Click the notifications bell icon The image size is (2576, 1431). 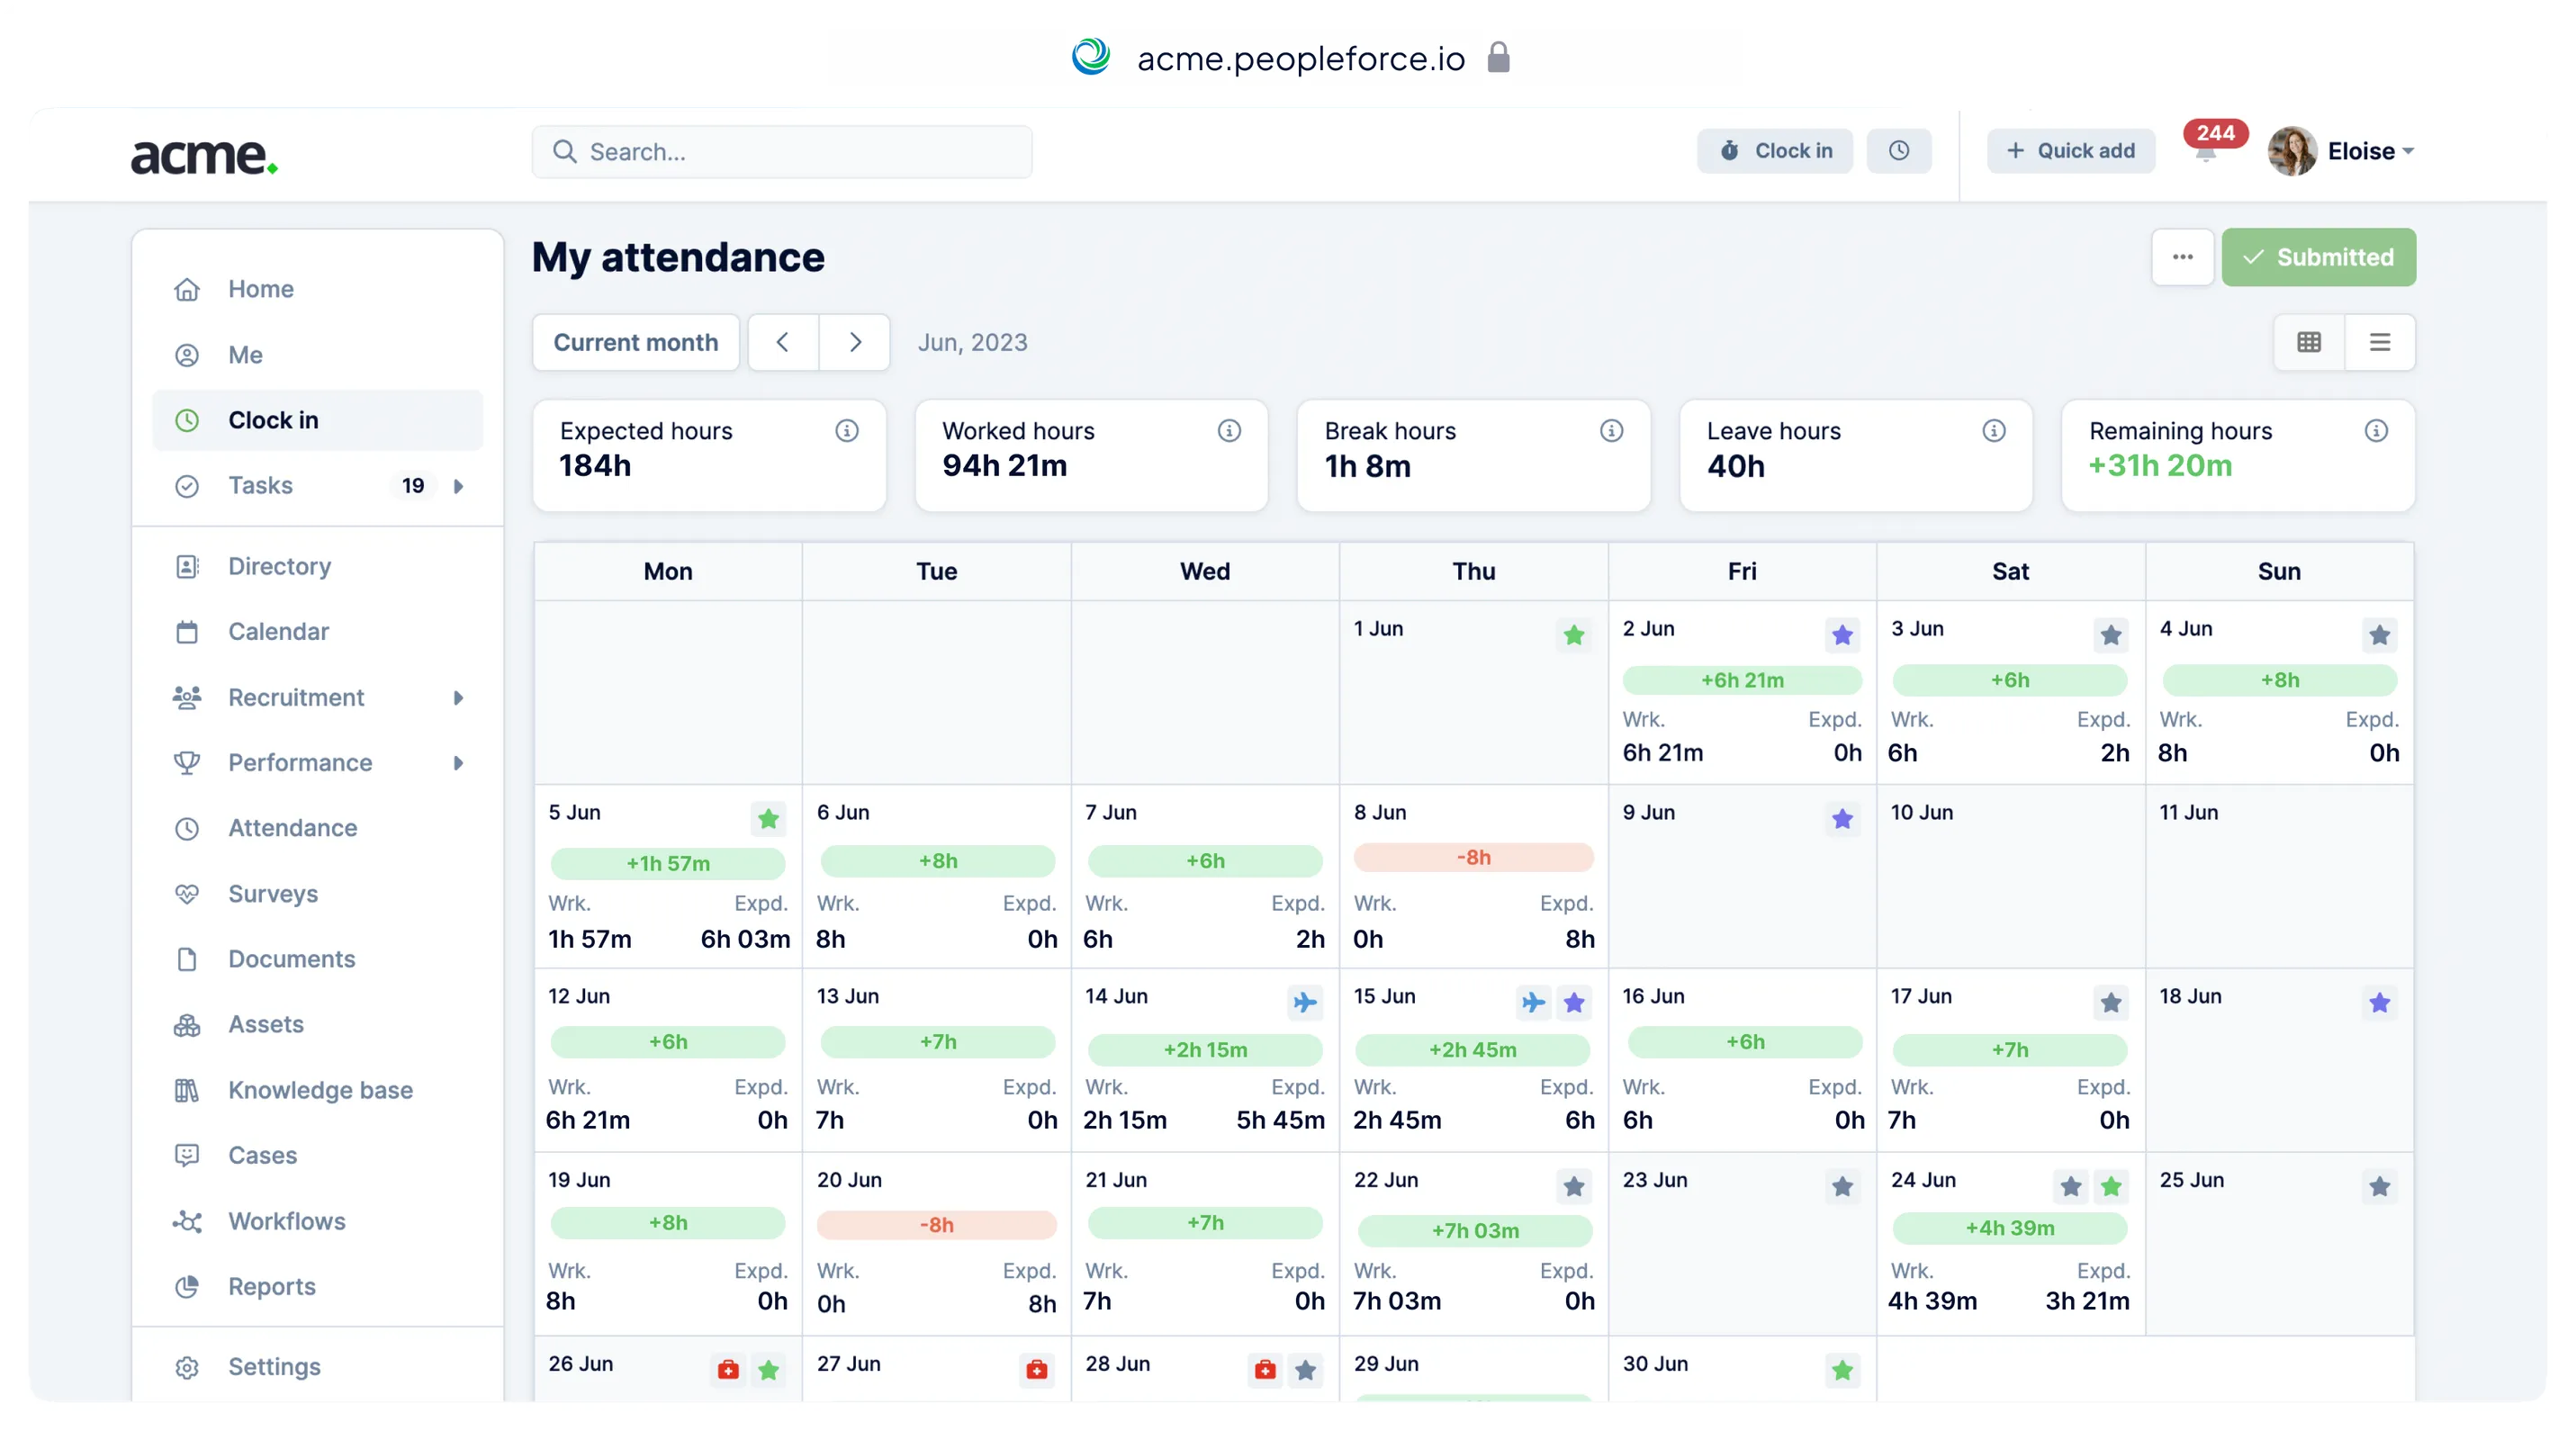click(2205, 153)
